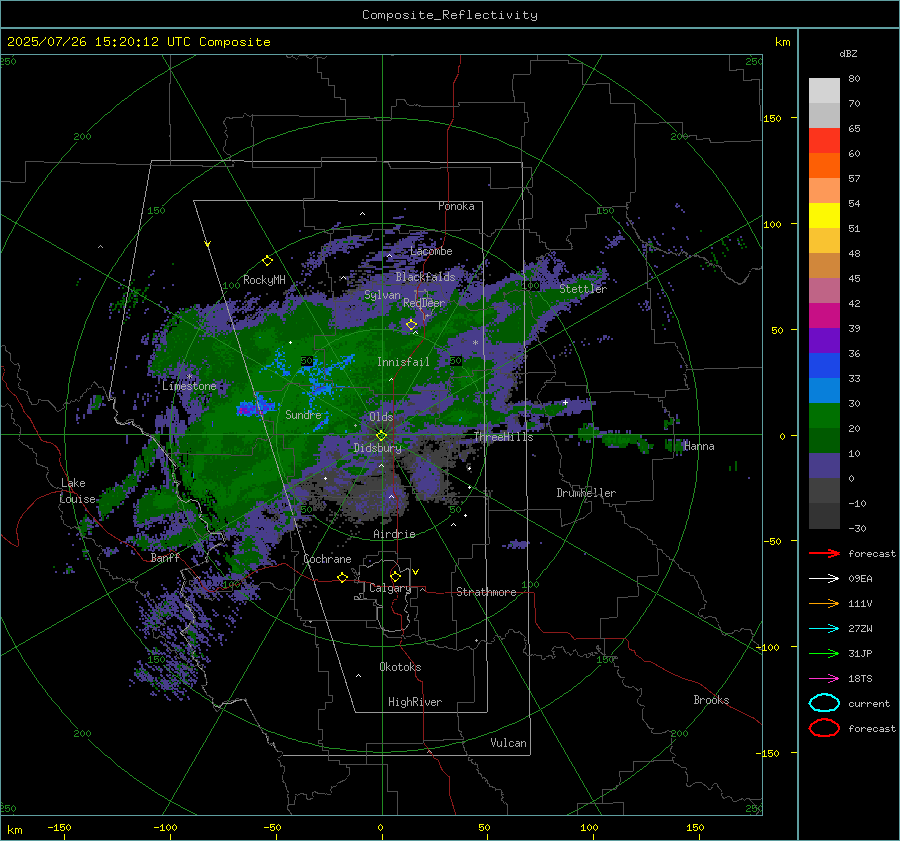
Task: Select the bright green 20-30 dBZ swatch
Action: click(824, 415)
